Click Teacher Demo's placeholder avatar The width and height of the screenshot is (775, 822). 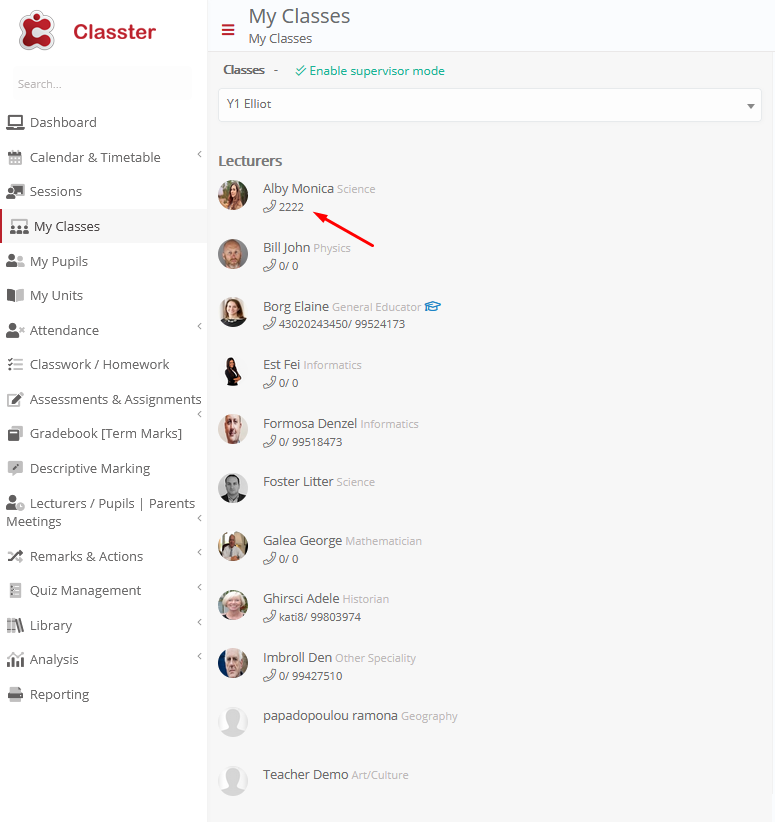[233, 781]
